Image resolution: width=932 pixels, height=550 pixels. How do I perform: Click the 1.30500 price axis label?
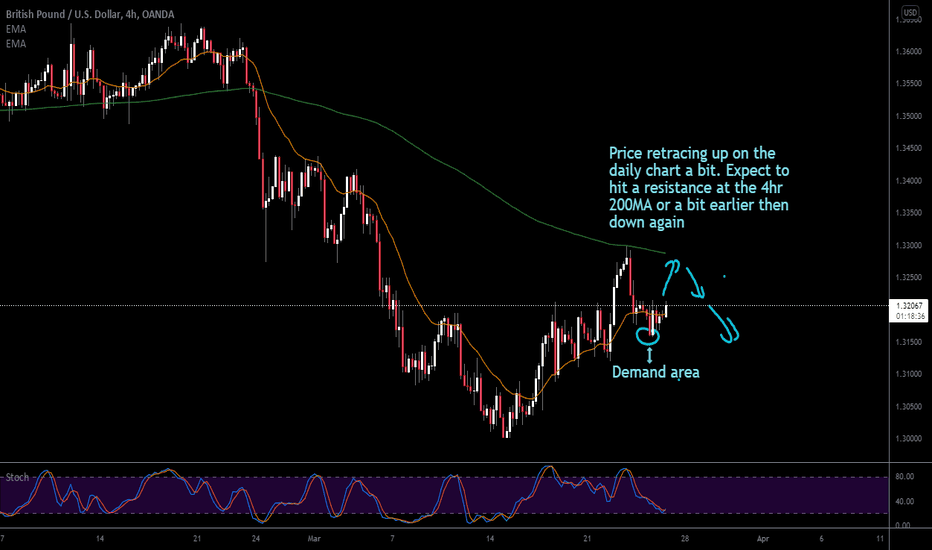908,407
